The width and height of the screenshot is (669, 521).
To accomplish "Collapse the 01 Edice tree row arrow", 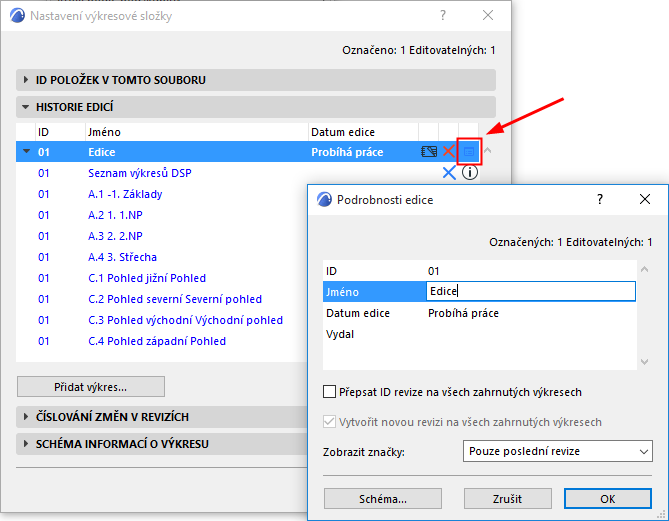I will (x=26, y=151).
